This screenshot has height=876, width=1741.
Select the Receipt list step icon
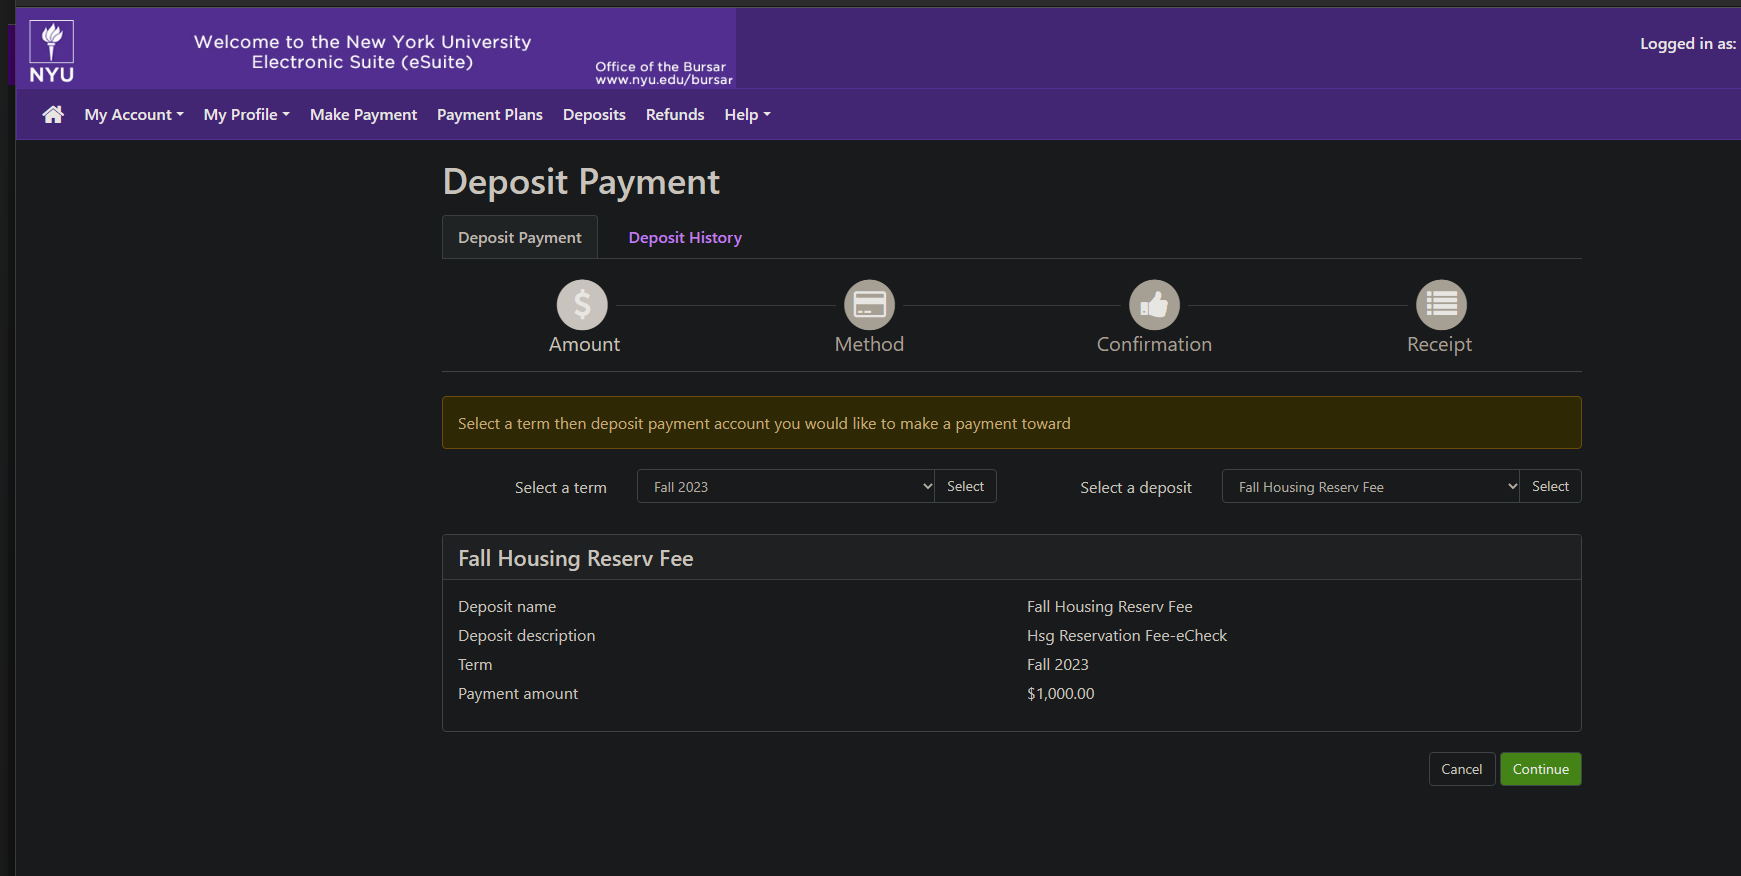tap(1441, 305)
